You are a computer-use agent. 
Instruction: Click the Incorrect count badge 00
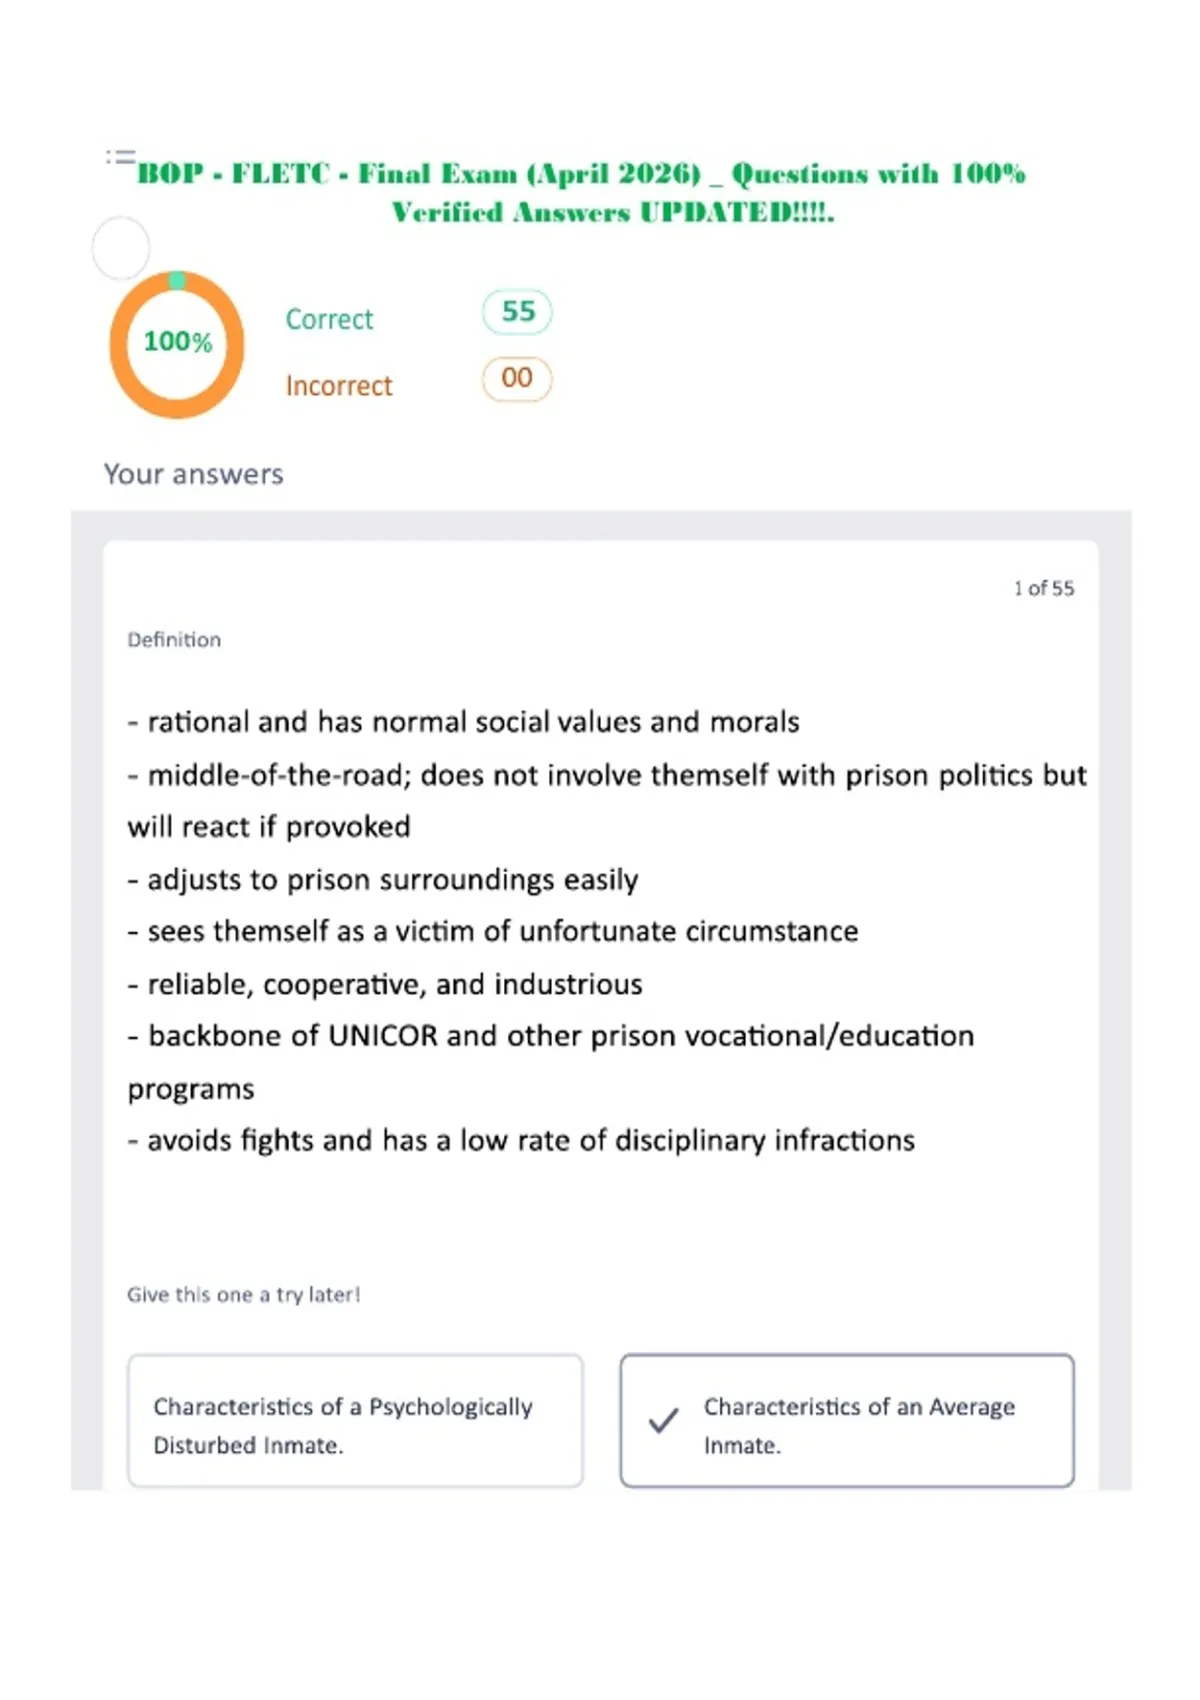click(517, 379)
